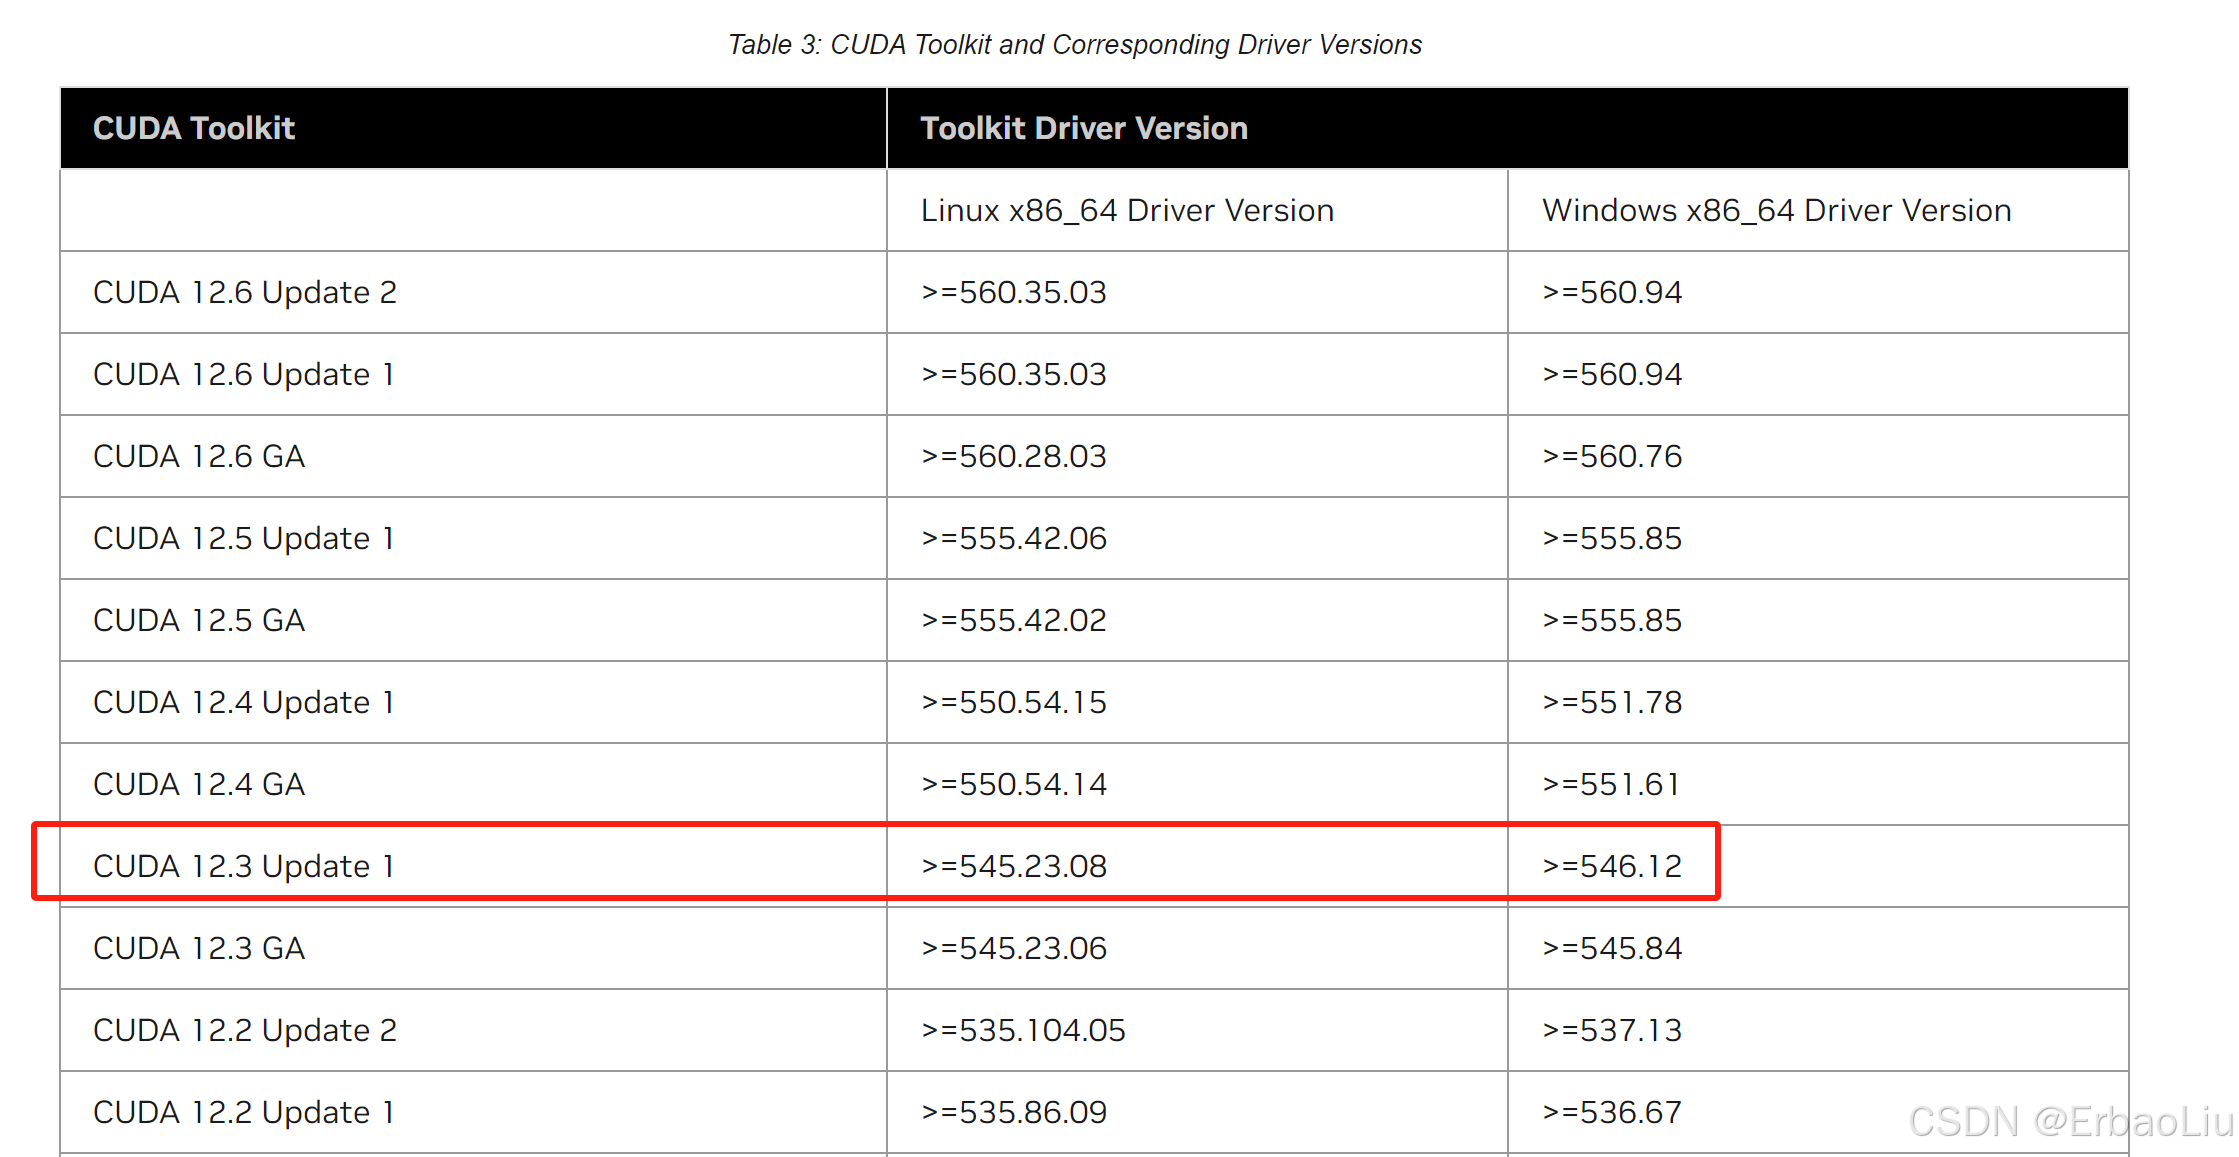The width and height of the screenshot is (2239, 1157).
Task: Select the >=560.76 value
Action: [1612, 456]
